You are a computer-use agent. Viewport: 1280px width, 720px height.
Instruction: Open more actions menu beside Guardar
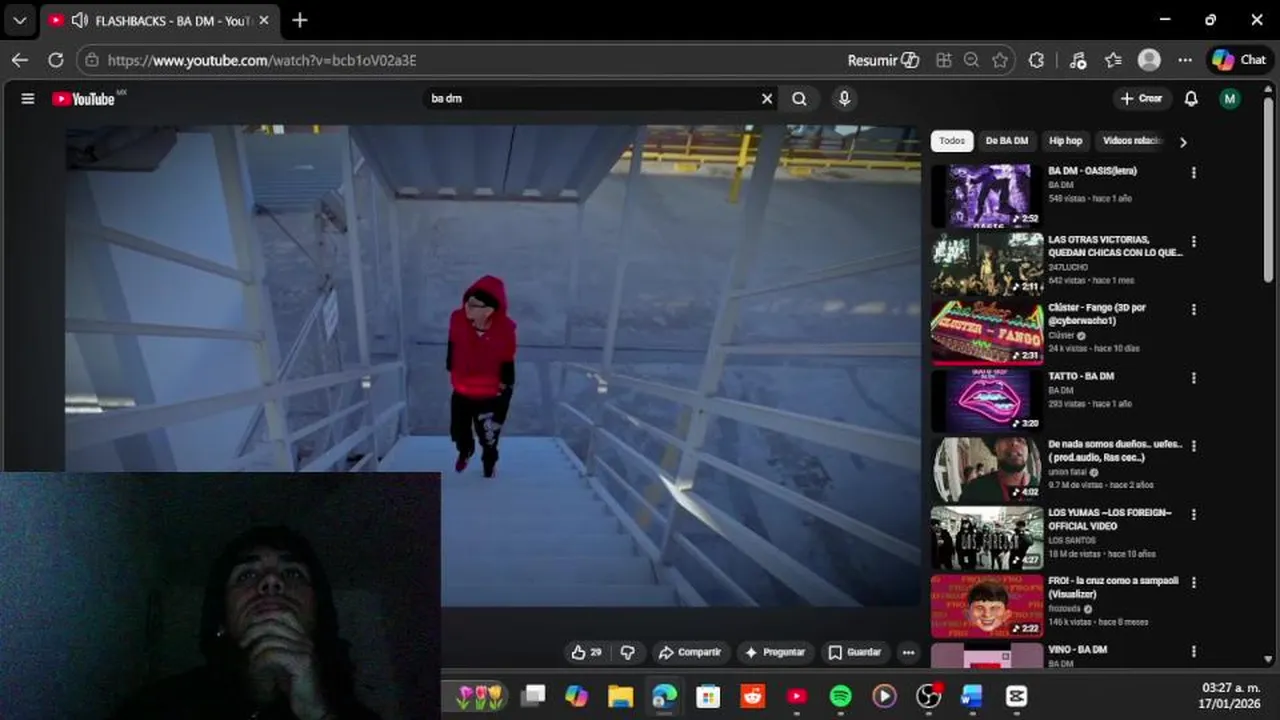(x=908, y=652)
